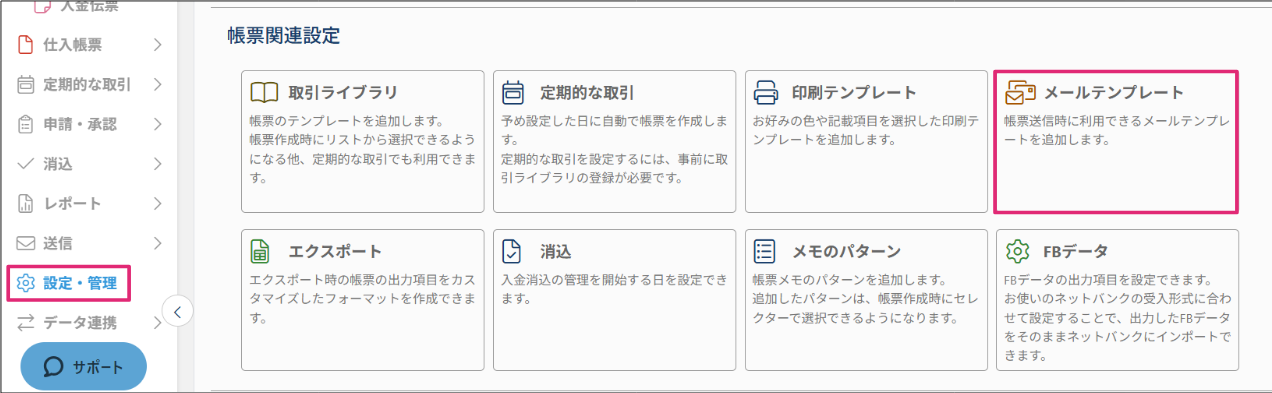
Task: Open the メモのパターン card title
Action: (846, 251)
